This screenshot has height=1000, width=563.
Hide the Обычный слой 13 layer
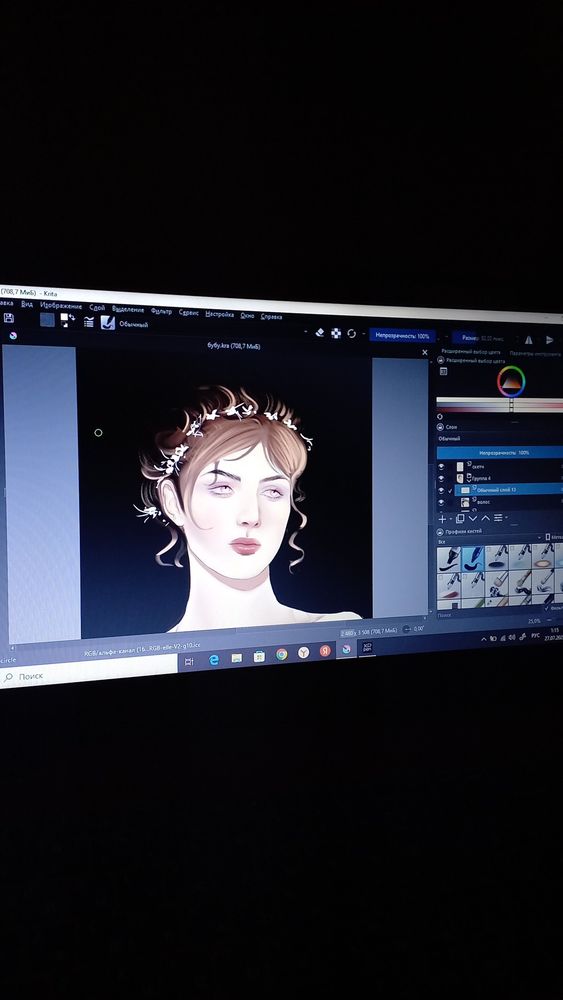441,490
